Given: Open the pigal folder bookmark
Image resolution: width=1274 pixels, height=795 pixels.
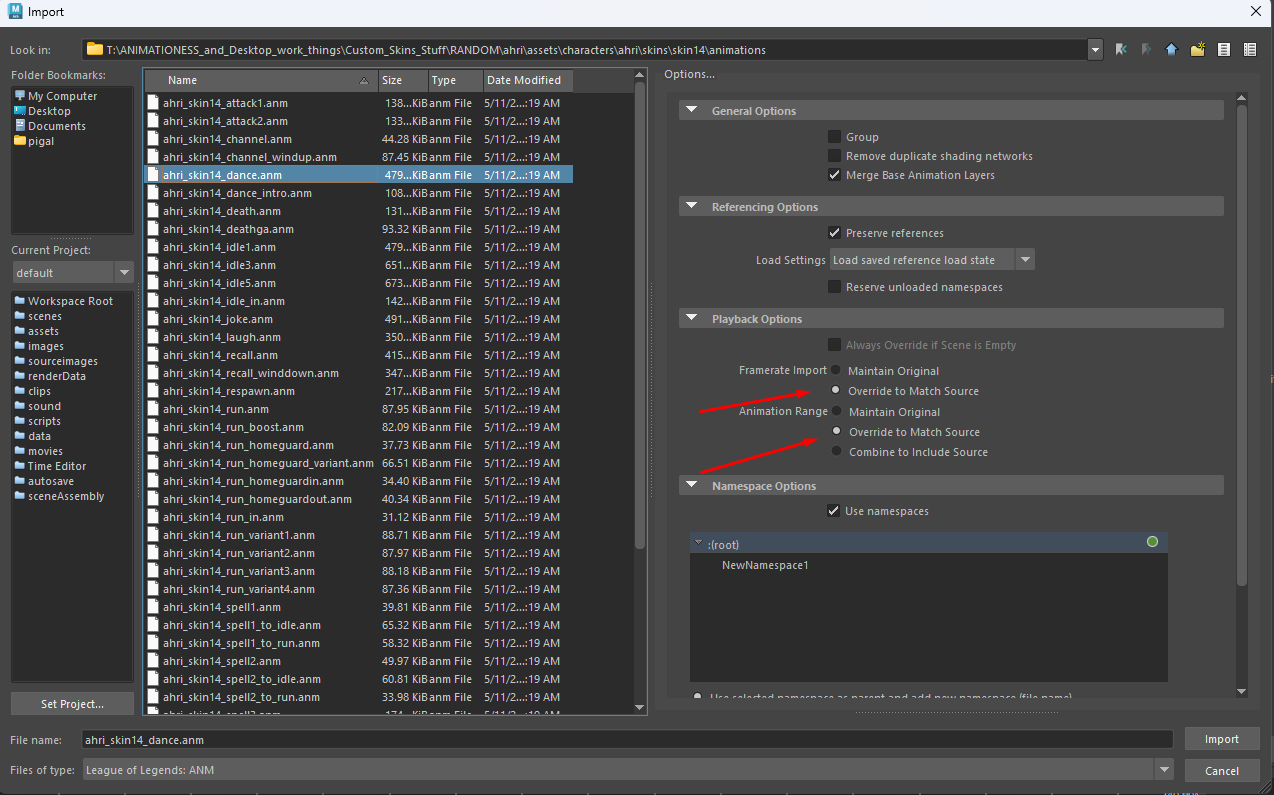Looking at the screenshot, I should coord(41,141).
